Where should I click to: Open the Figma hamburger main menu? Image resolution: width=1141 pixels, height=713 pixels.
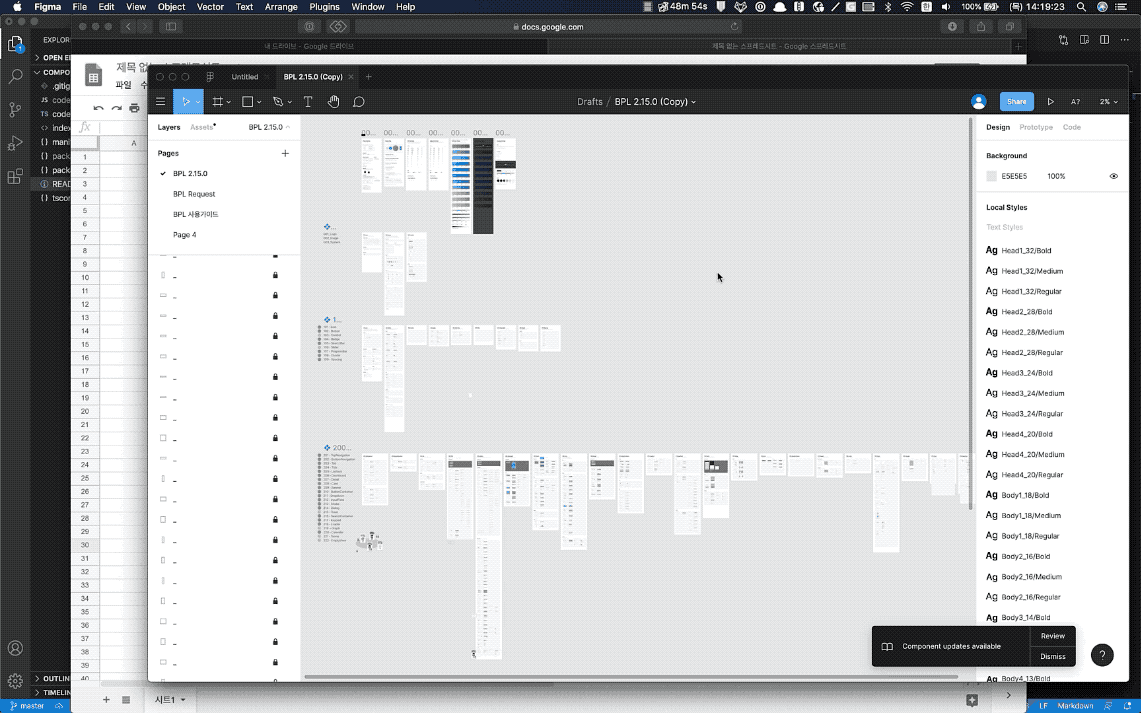pos(160,102)
